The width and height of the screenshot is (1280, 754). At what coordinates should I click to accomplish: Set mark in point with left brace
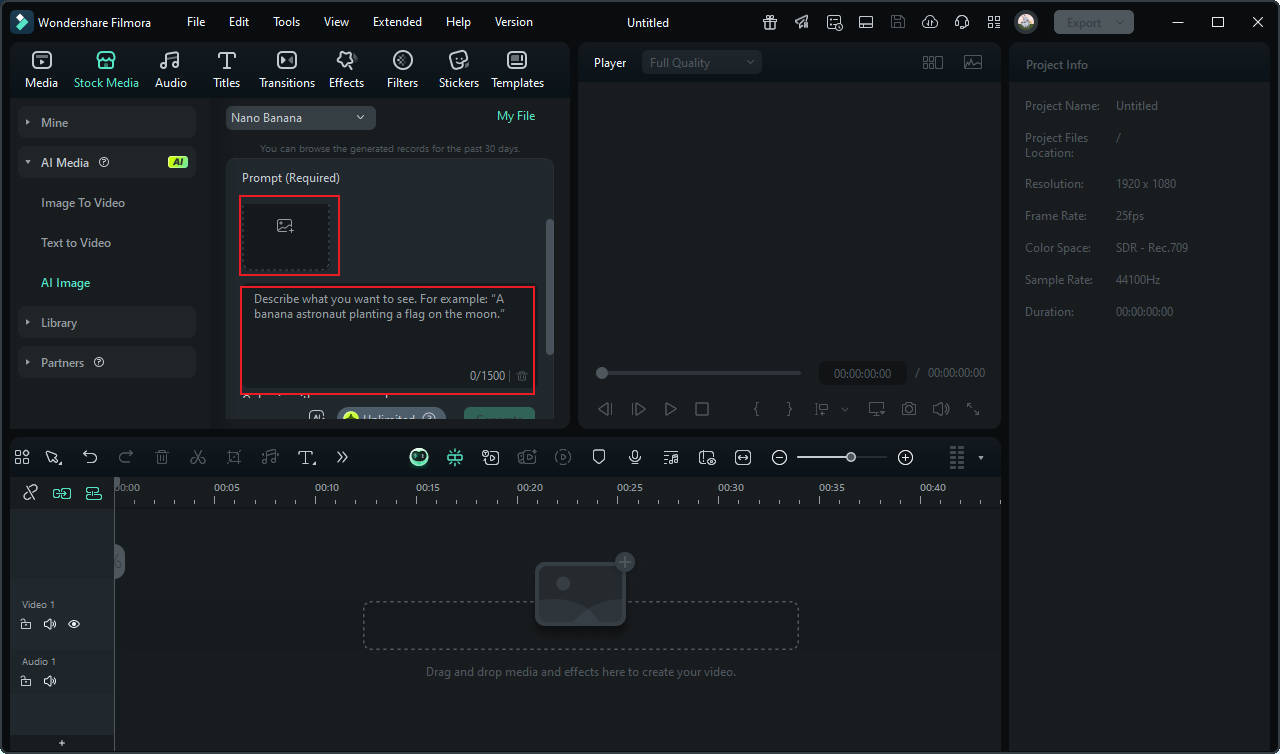pyautogui.click(x=757, y=409)
